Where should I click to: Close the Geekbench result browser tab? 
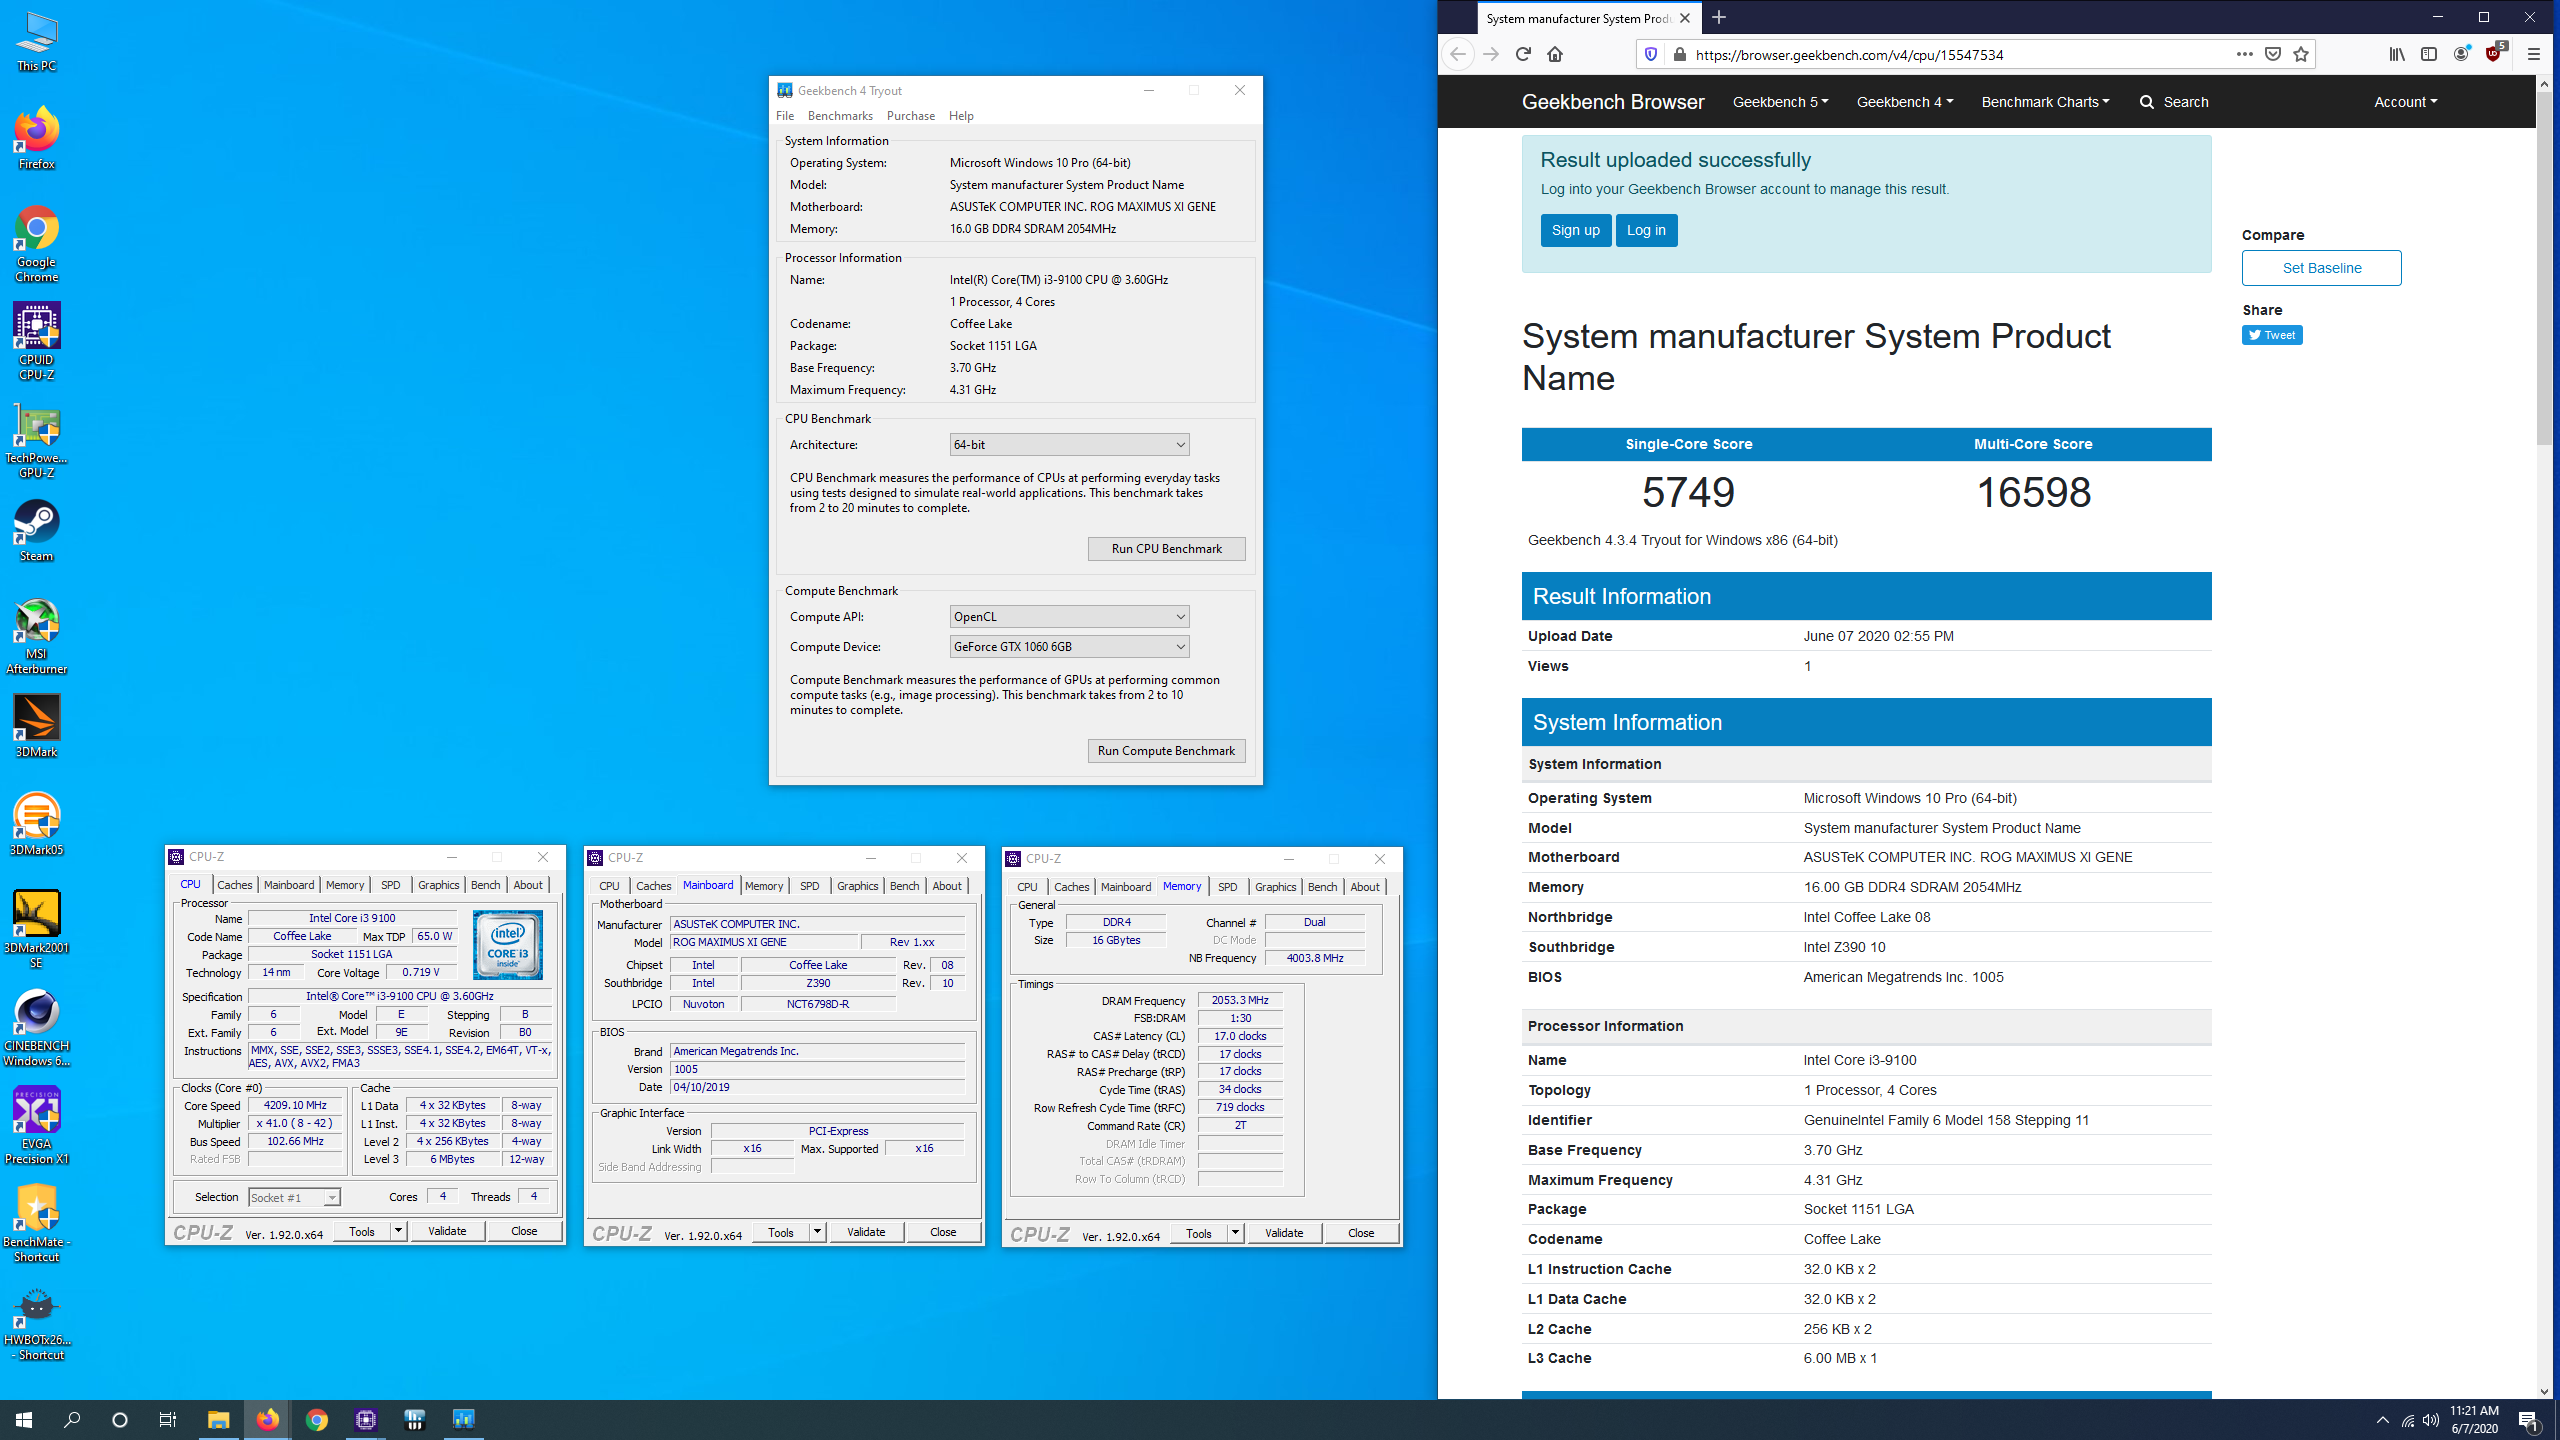(x=1685, y=18)
